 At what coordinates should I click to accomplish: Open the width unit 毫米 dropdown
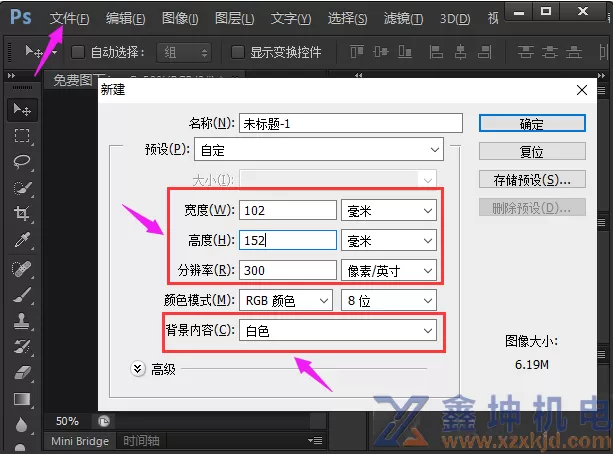389,210
